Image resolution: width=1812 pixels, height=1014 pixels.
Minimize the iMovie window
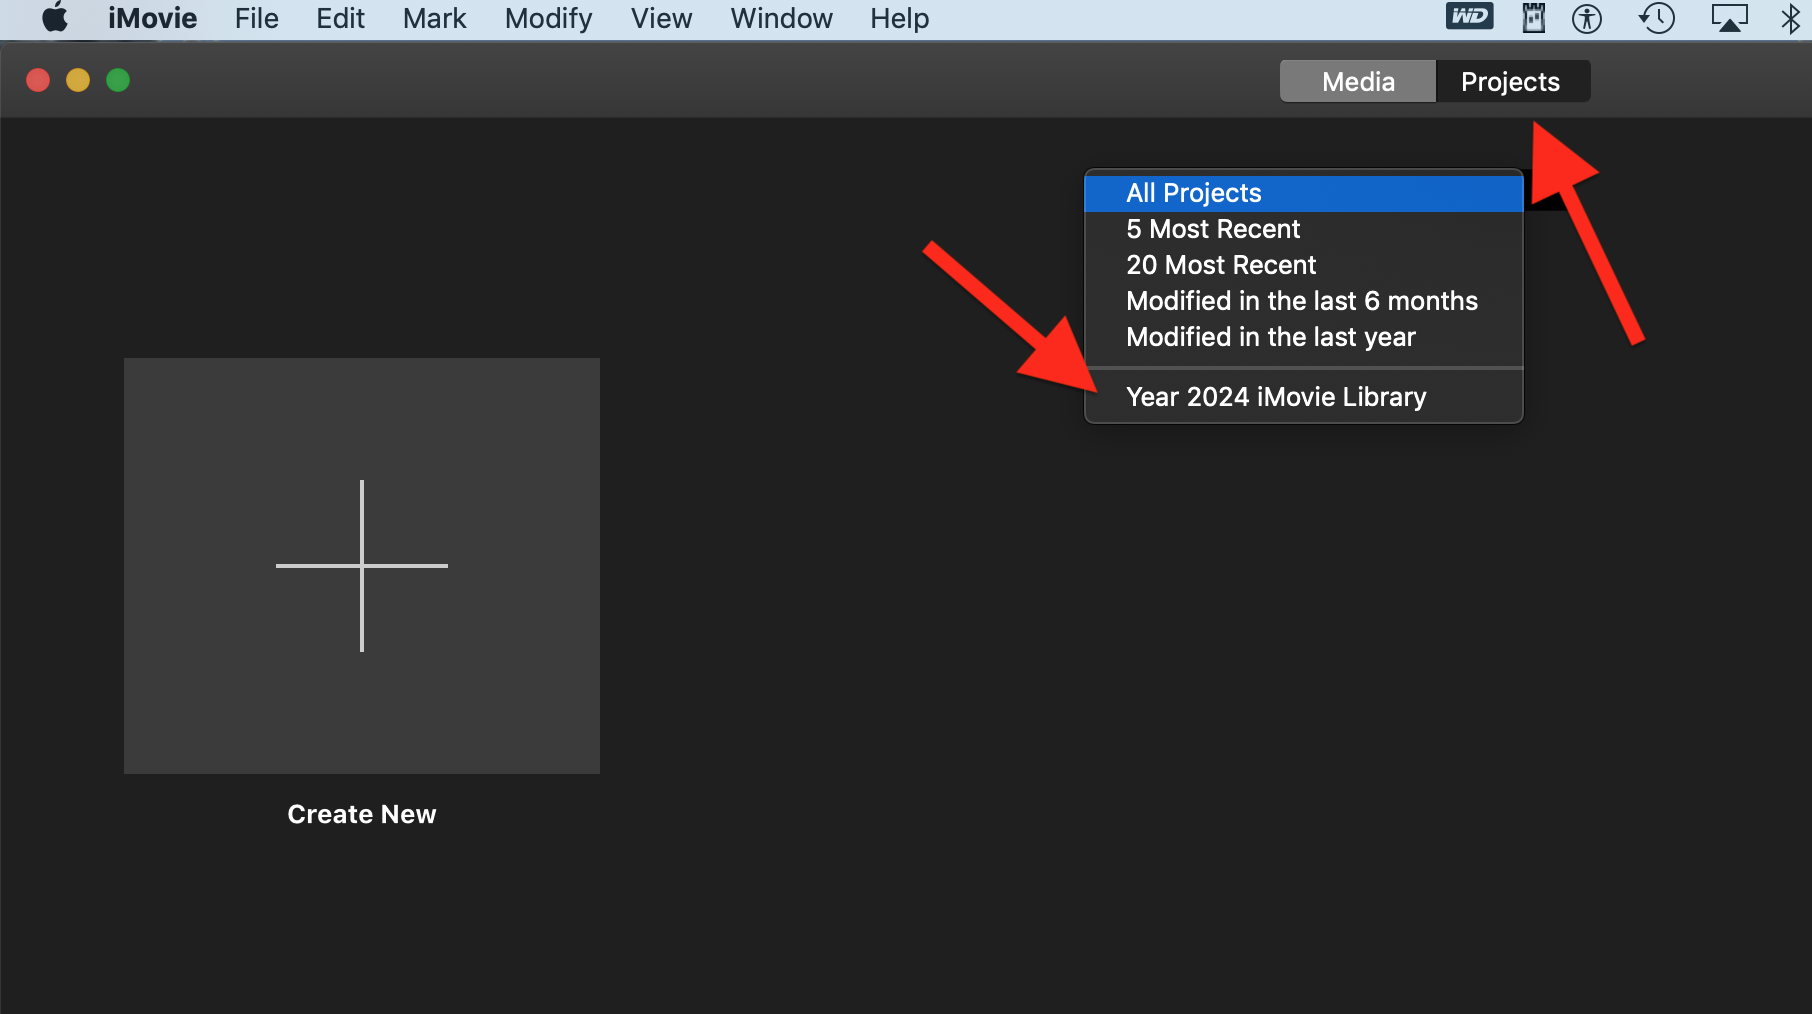[x=78, y=80]
